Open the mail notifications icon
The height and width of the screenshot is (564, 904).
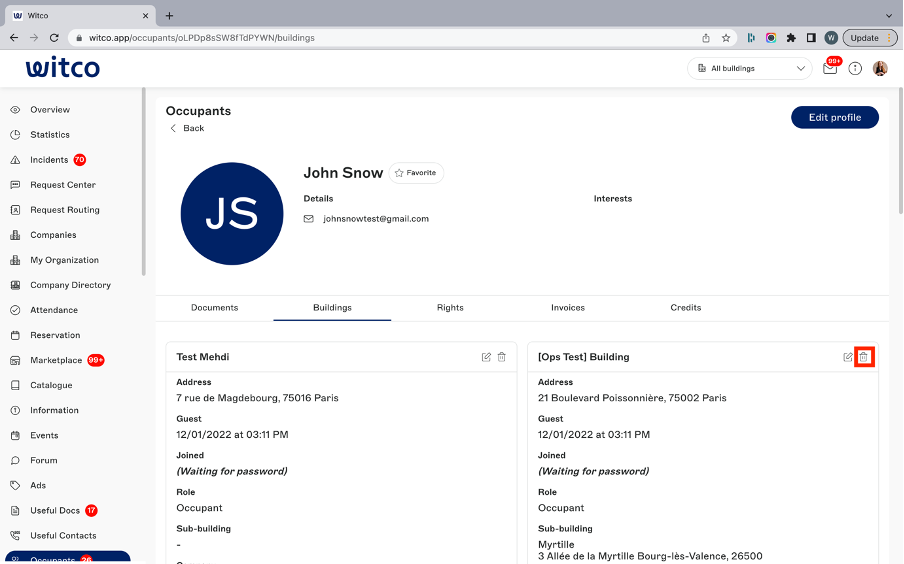pyautogui.click(x=830, y=68)
